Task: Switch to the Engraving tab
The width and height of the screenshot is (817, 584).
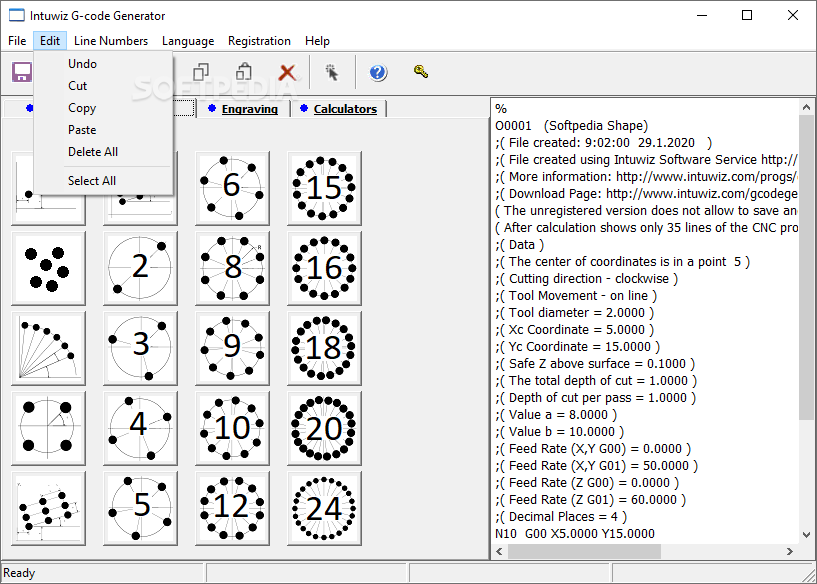Action: (x=243, y=109)
